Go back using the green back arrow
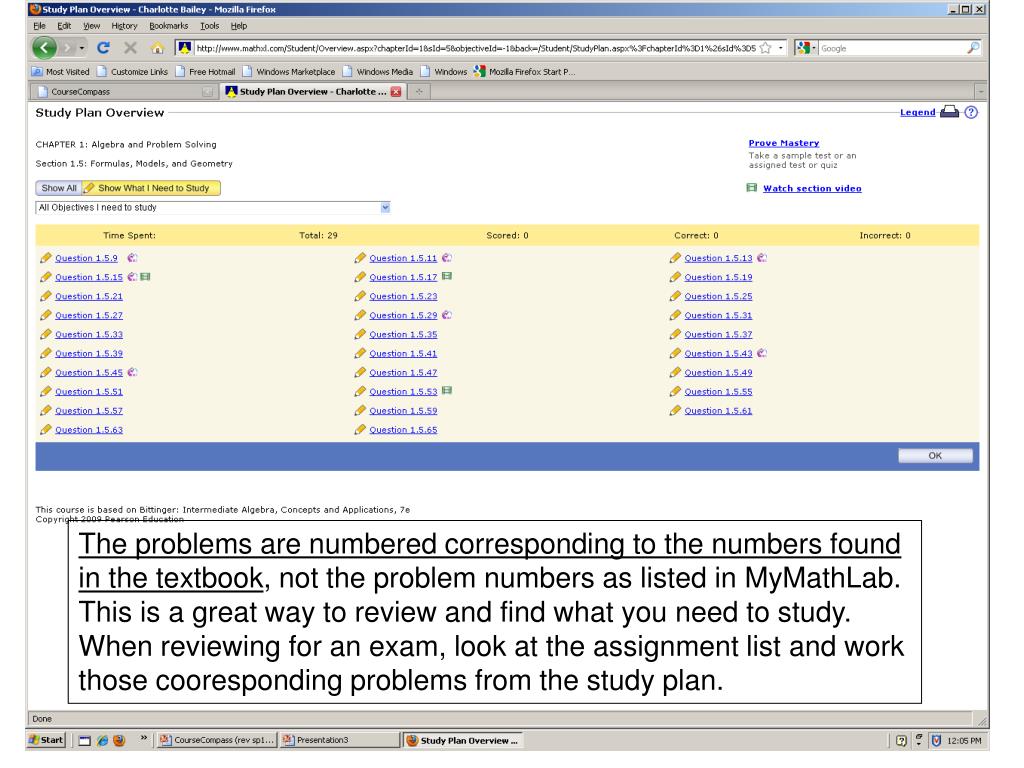 [x=44, y=48]
